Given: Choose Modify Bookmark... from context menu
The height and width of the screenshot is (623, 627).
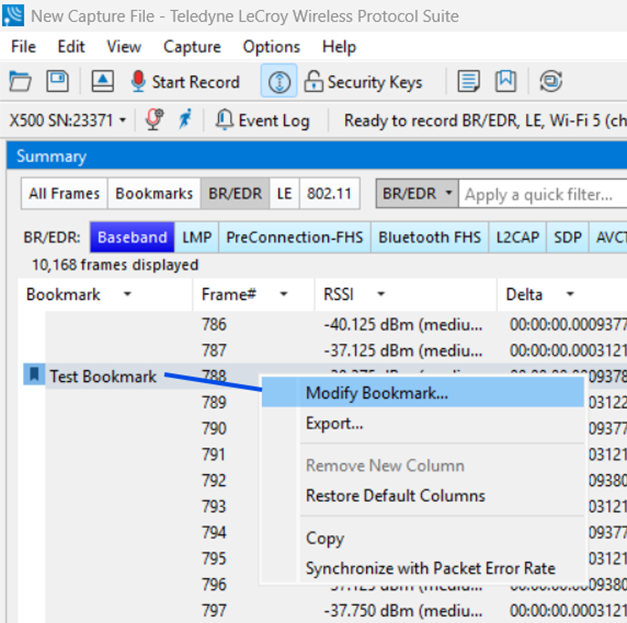Looking at the screenshot, I should click(423, 393).
